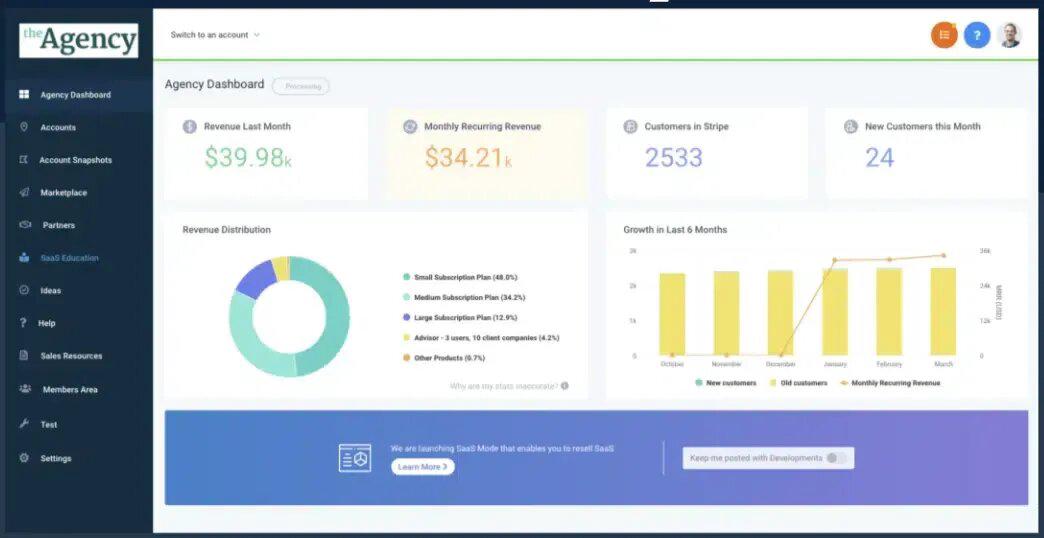
Task: Click the Marketplace paper plane icon
Action: [x=24, y=192]
